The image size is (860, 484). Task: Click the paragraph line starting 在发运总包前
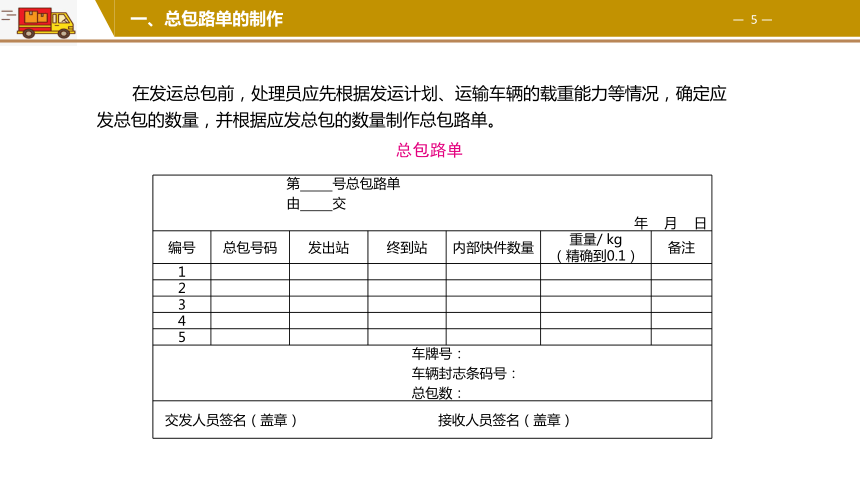[429, 93]
